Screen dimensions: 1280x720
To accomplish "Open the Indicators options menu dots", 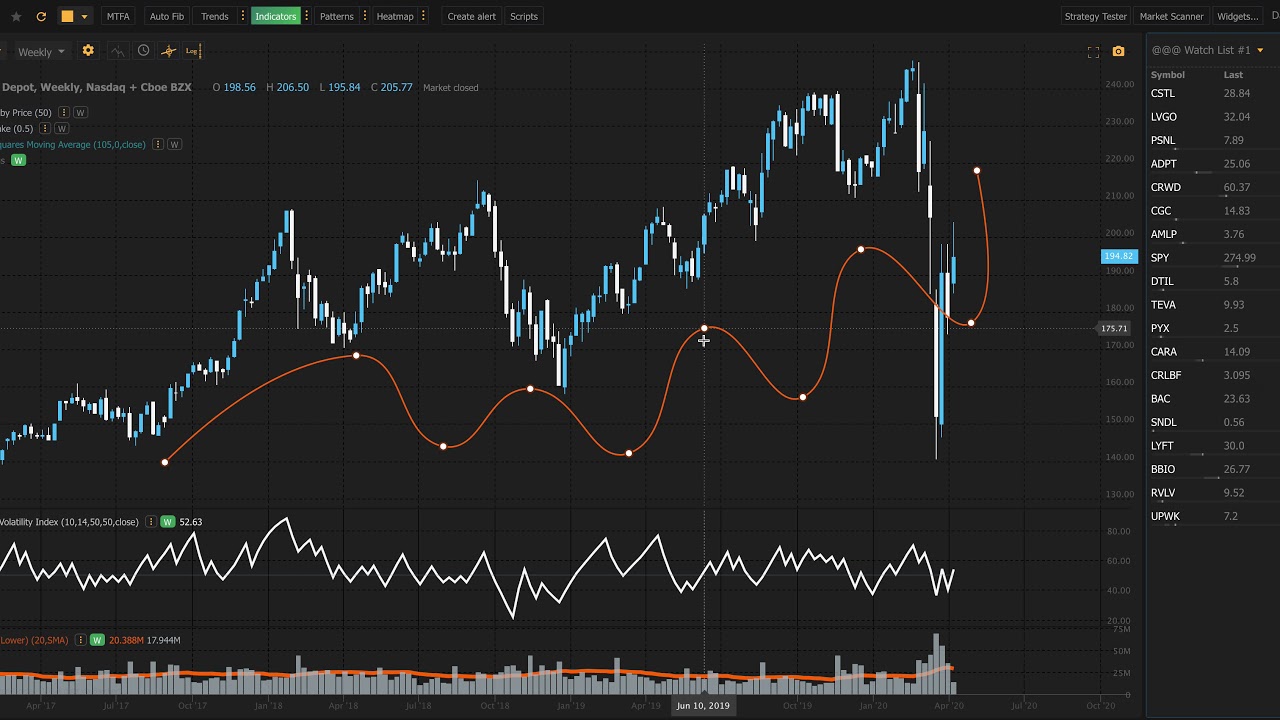I will coord(307,16).
